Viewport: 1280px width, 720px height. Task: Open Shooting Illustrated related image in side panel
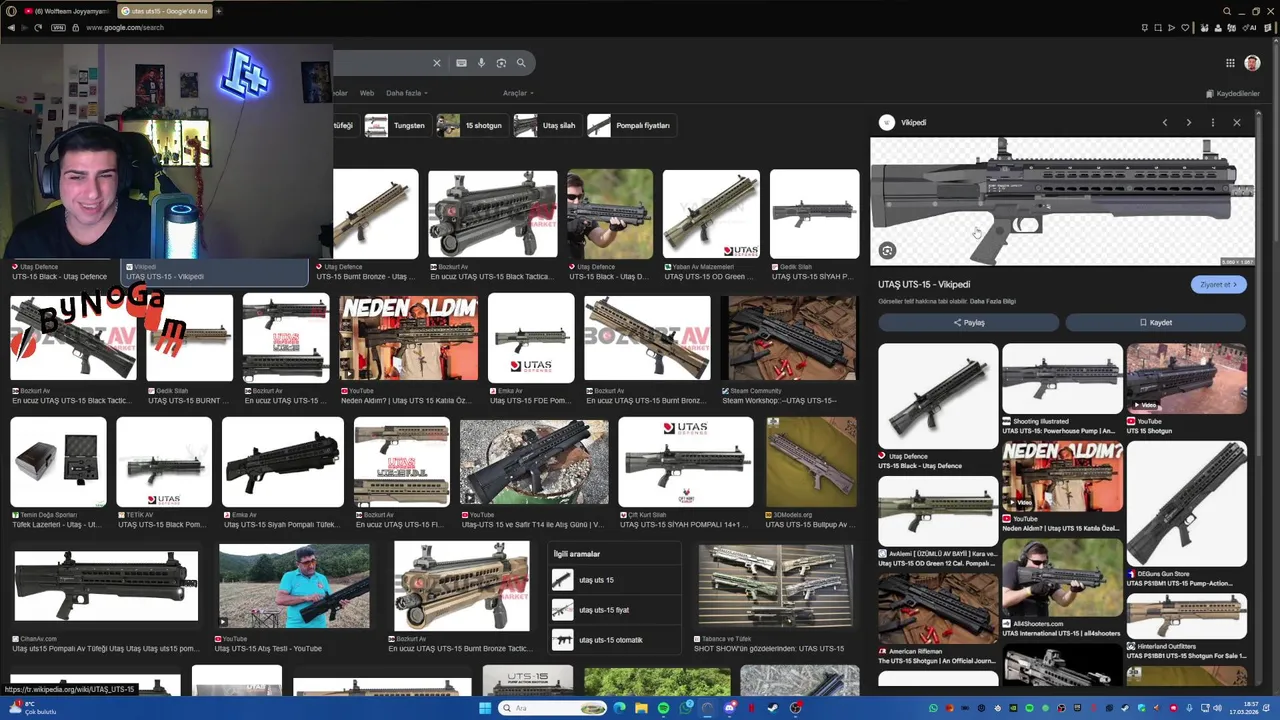(1062, 379)
